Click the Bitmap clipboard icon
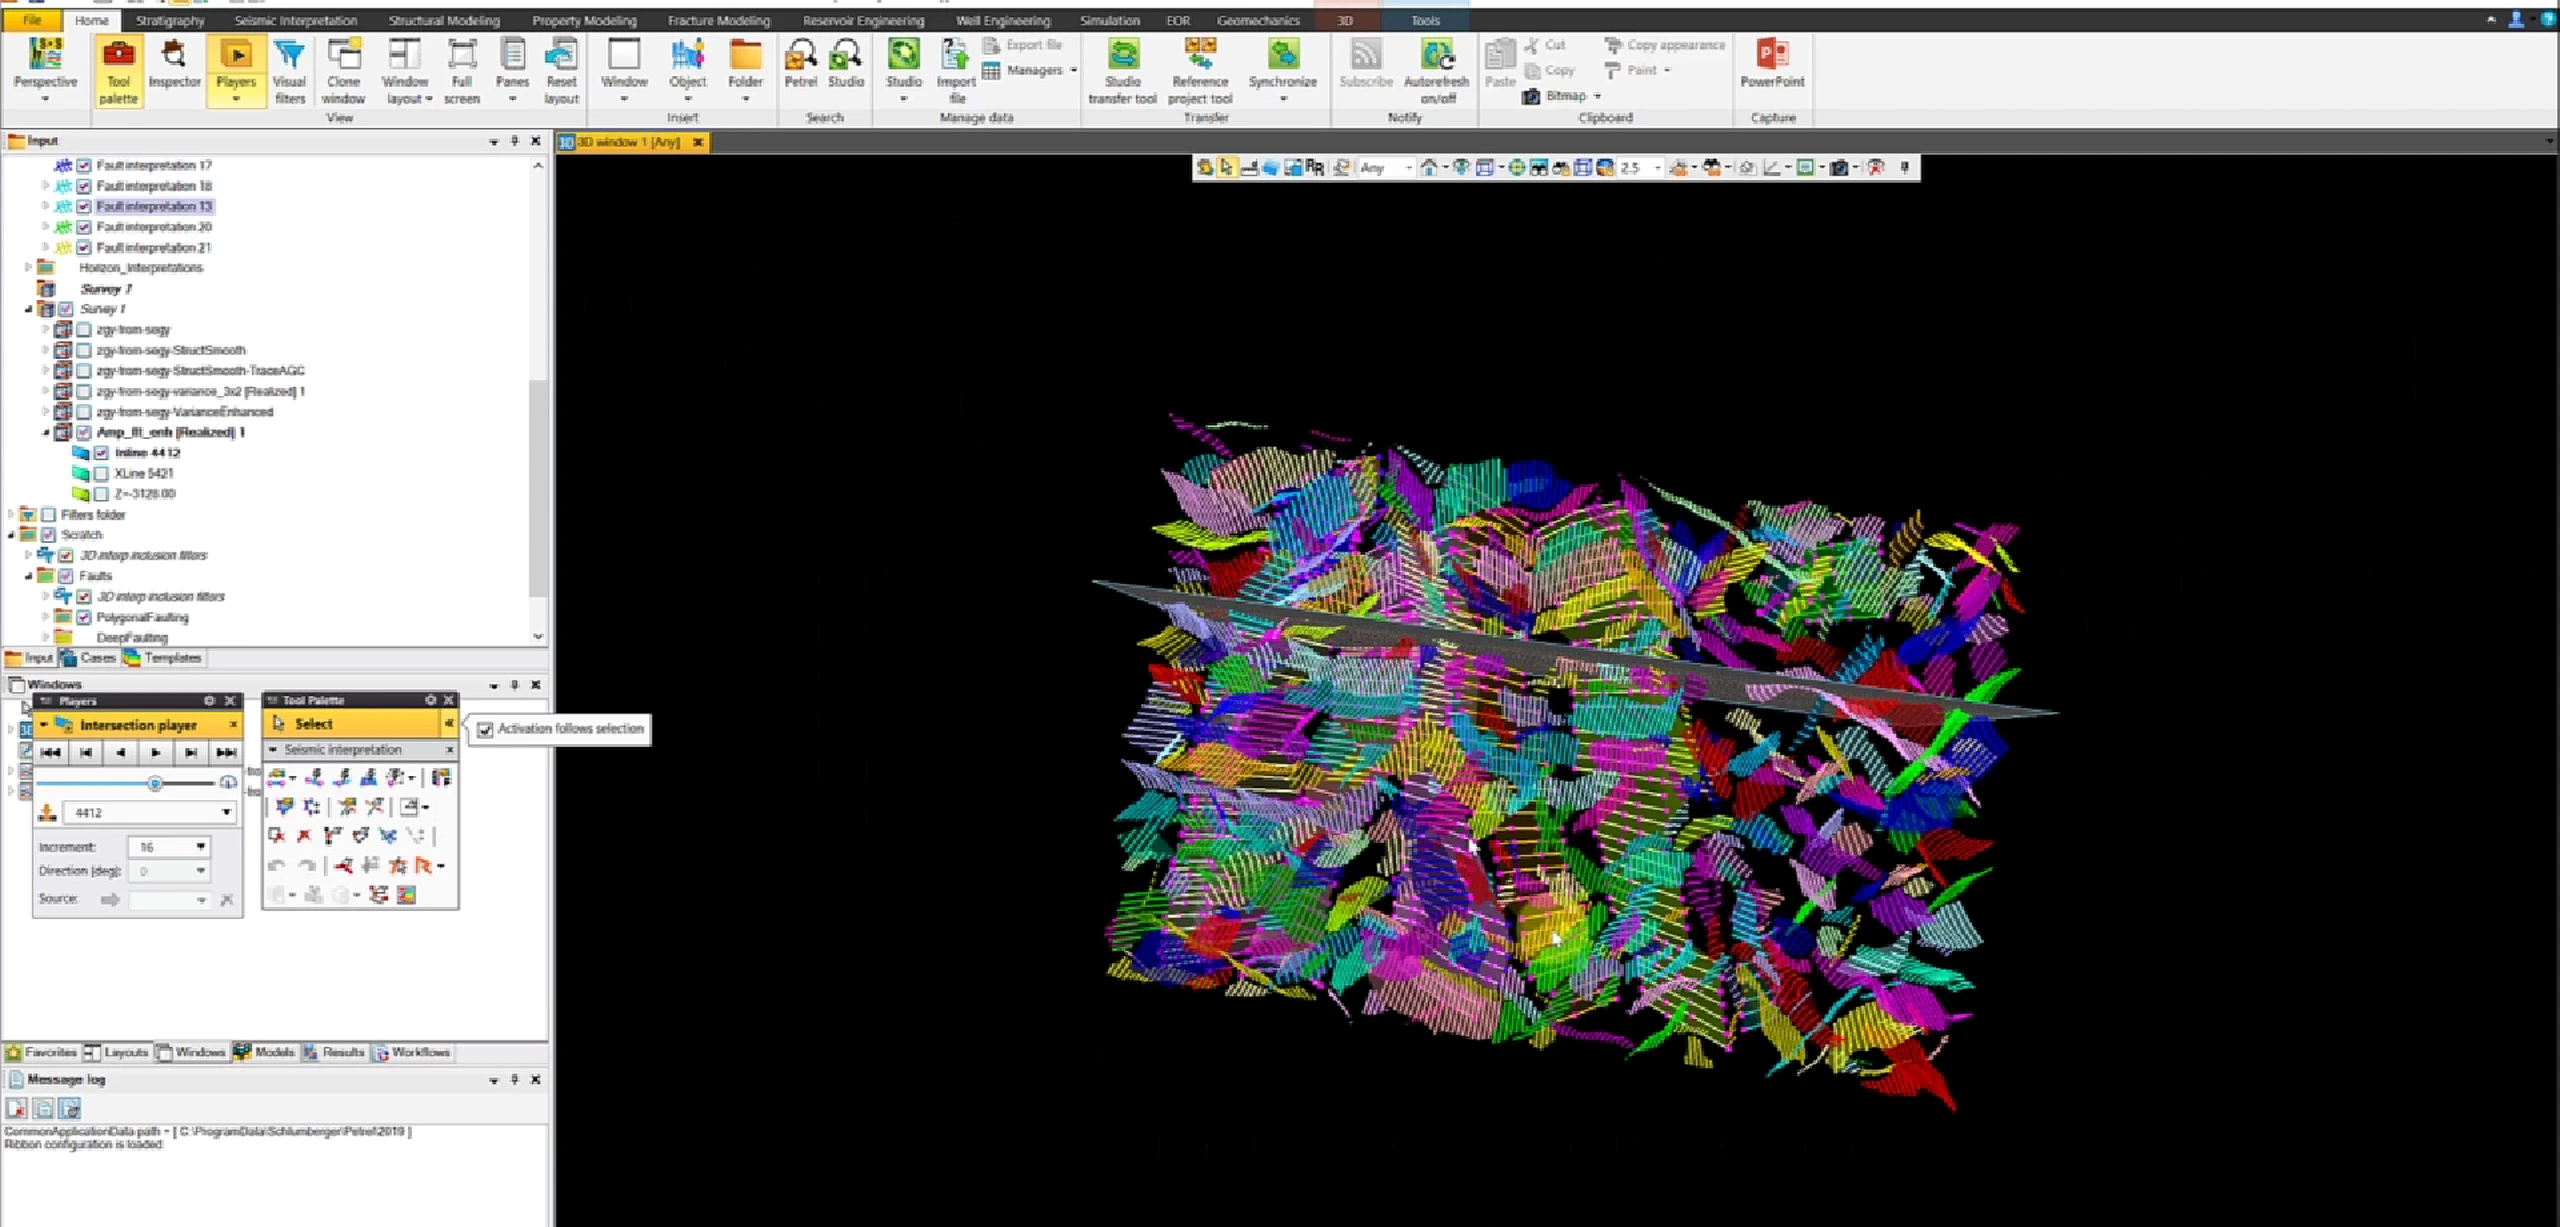The width and height of the screenshot is (2560, 1227). (1531, 96)
